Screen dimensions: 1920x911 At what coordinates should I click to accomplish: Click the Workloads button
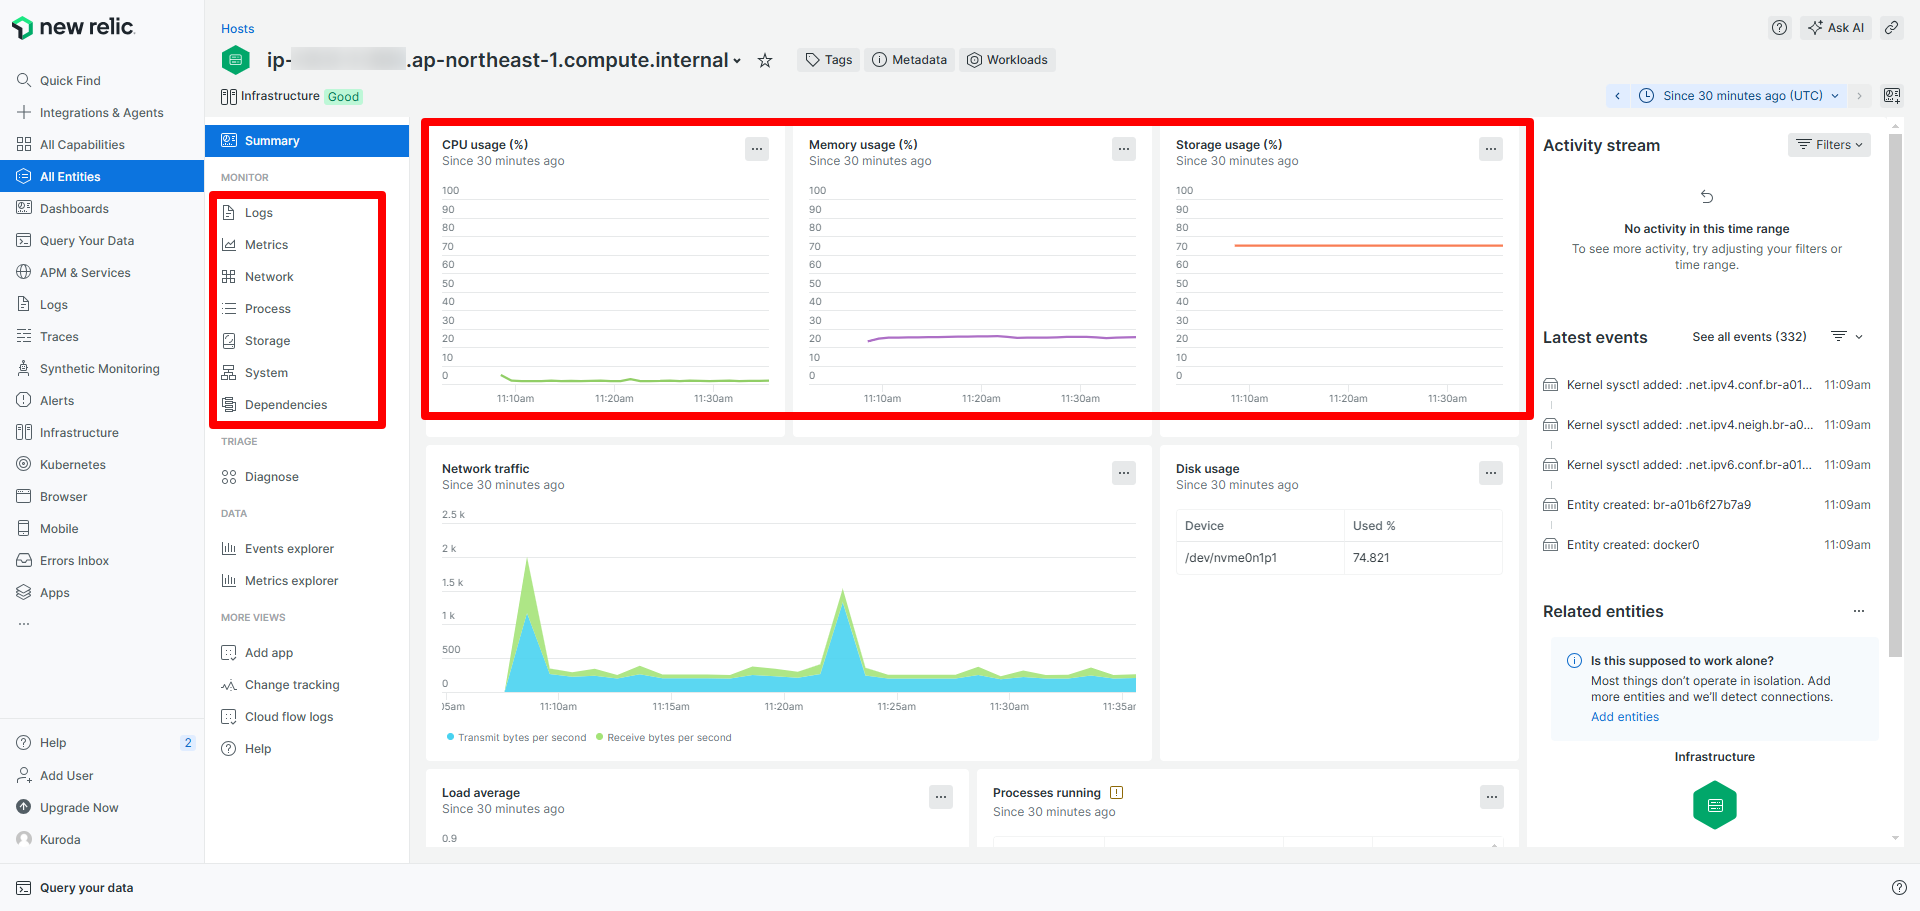point(1007,60)
